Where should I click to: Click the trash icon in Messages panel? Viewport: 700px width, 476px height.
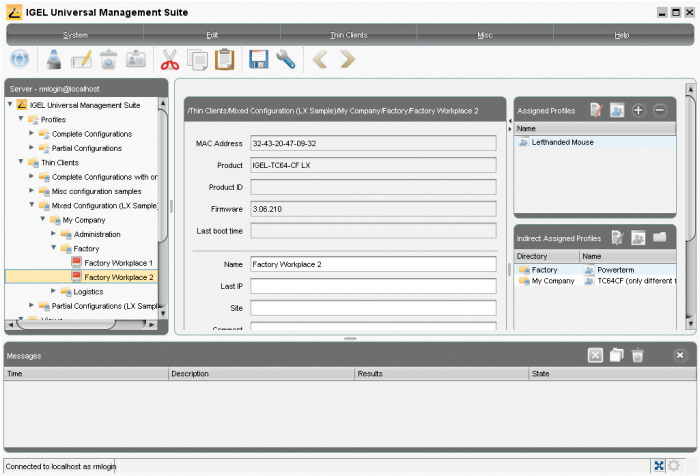(x=638, y=355)
